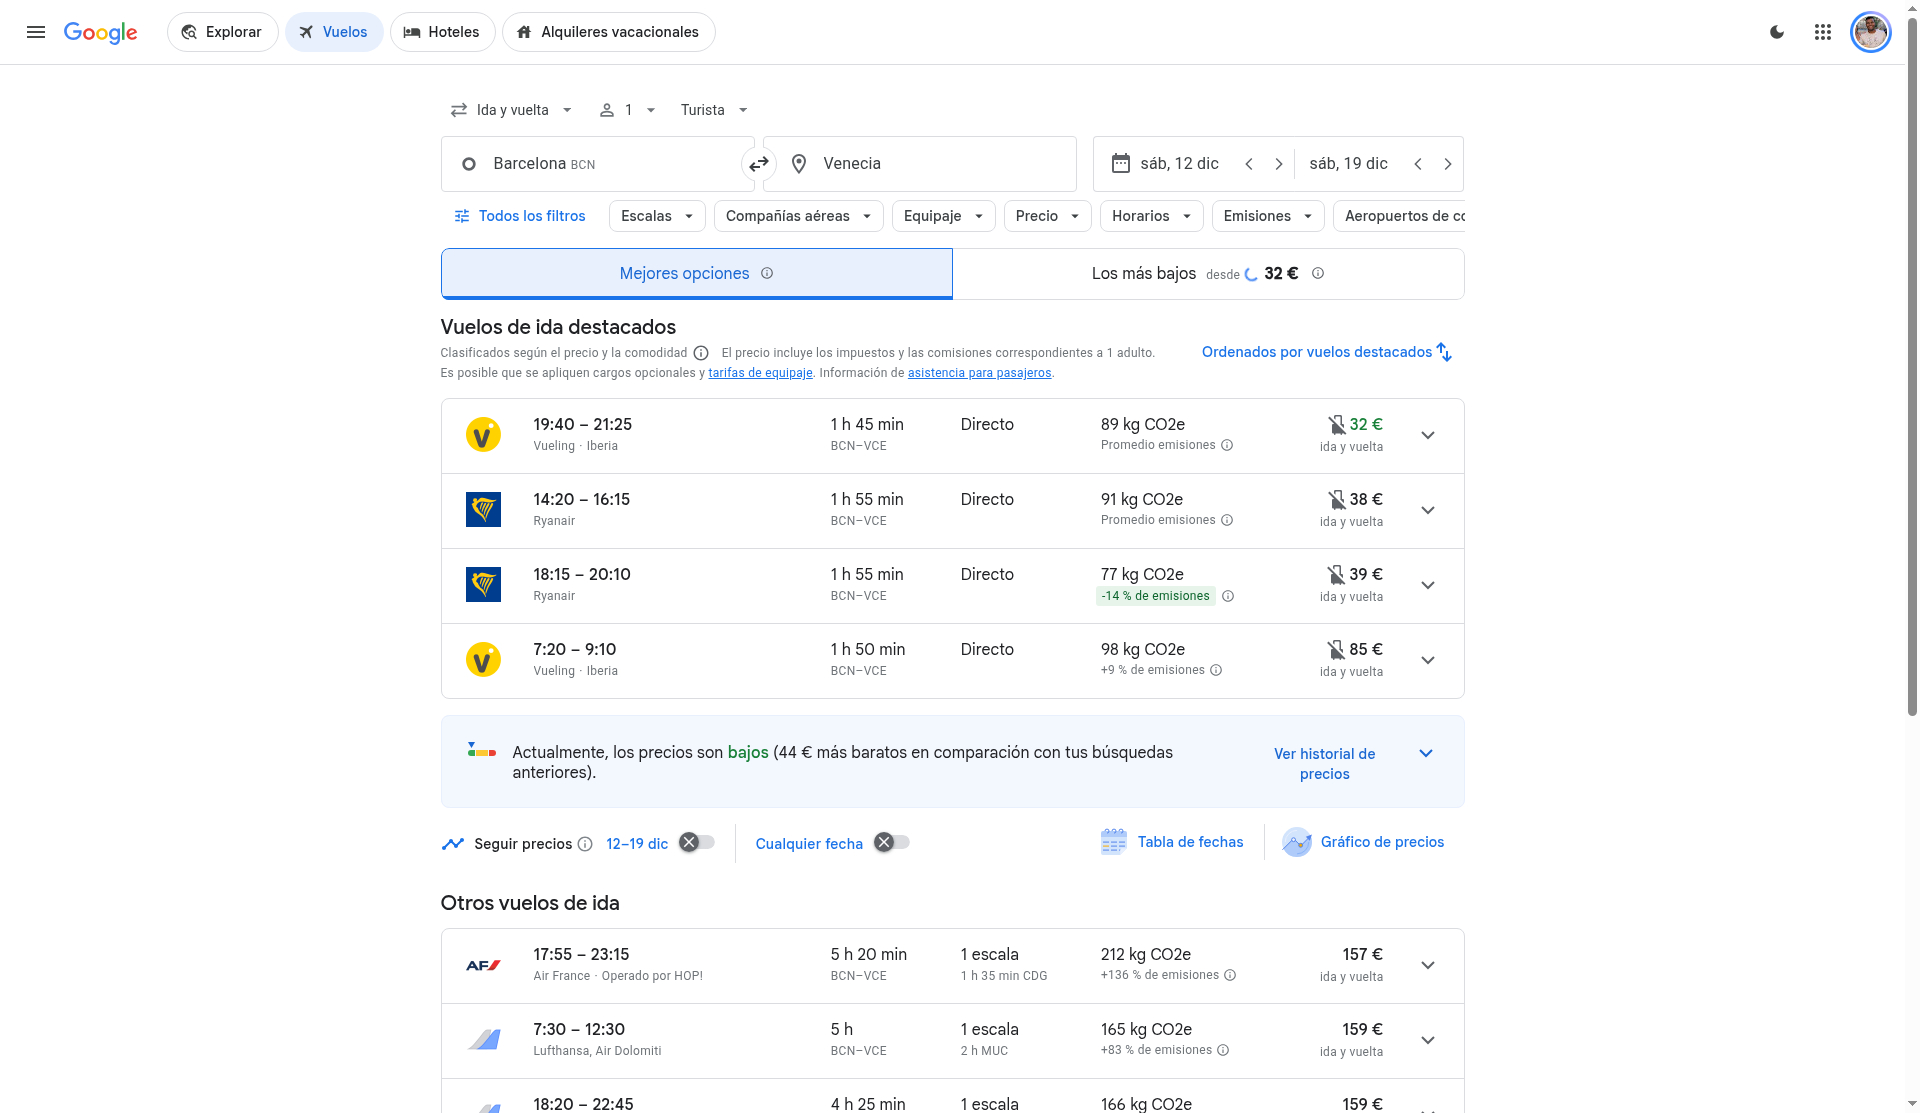Image resolution: width=1920 pixels, height=1113 pixels.
Task: Expand the 19:40 – 21:25 Vueling flight
Action: 1428,435
